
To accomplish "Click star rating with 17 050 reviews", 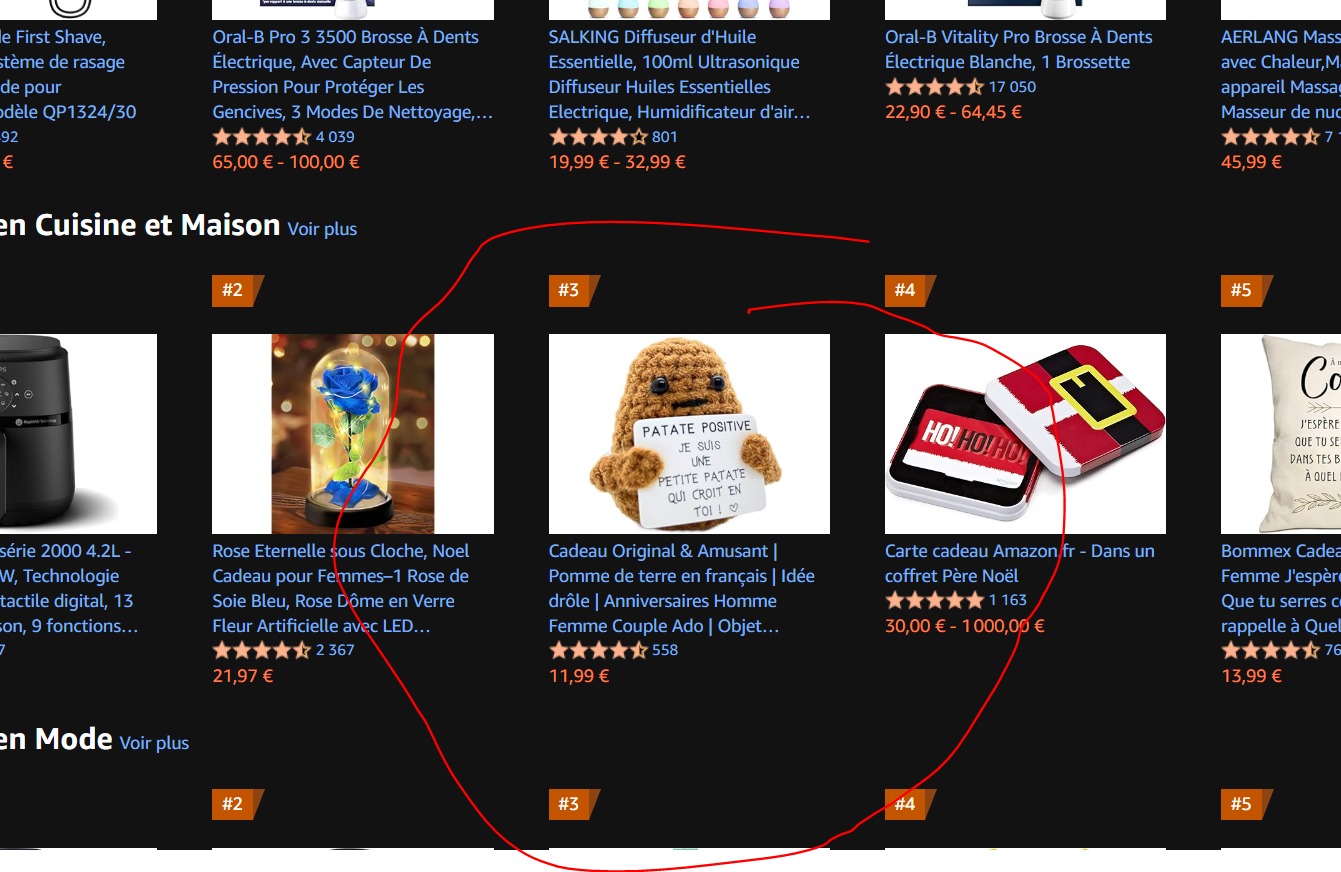I will tap(934, 87).
